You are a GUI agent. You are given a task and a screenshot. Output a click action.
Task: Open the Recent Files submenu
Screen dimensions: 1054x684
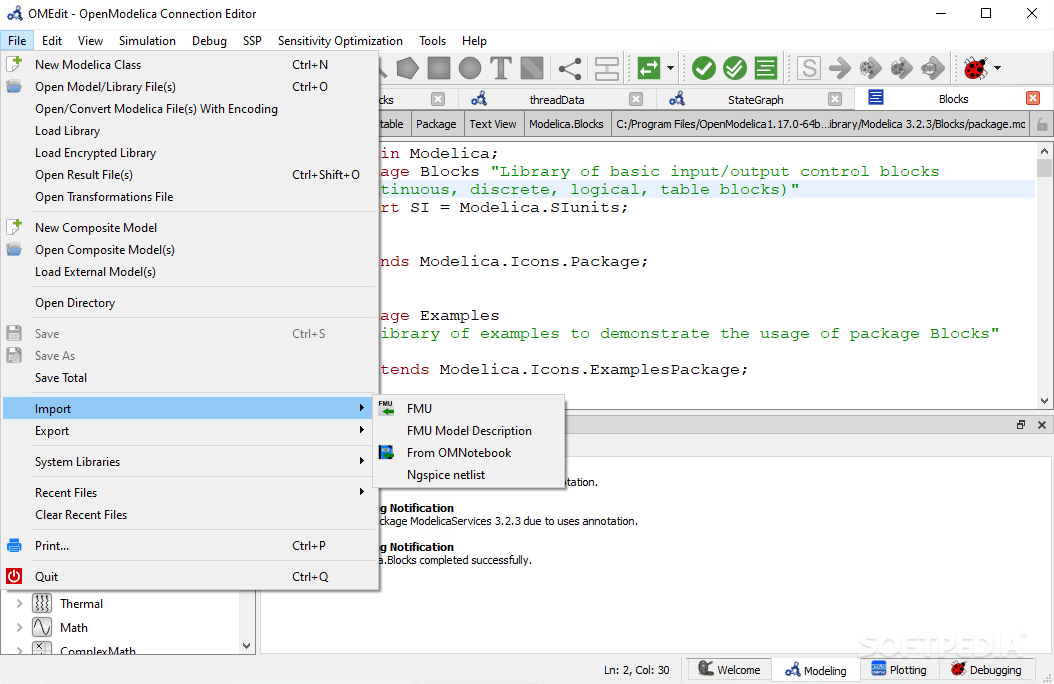188,493
